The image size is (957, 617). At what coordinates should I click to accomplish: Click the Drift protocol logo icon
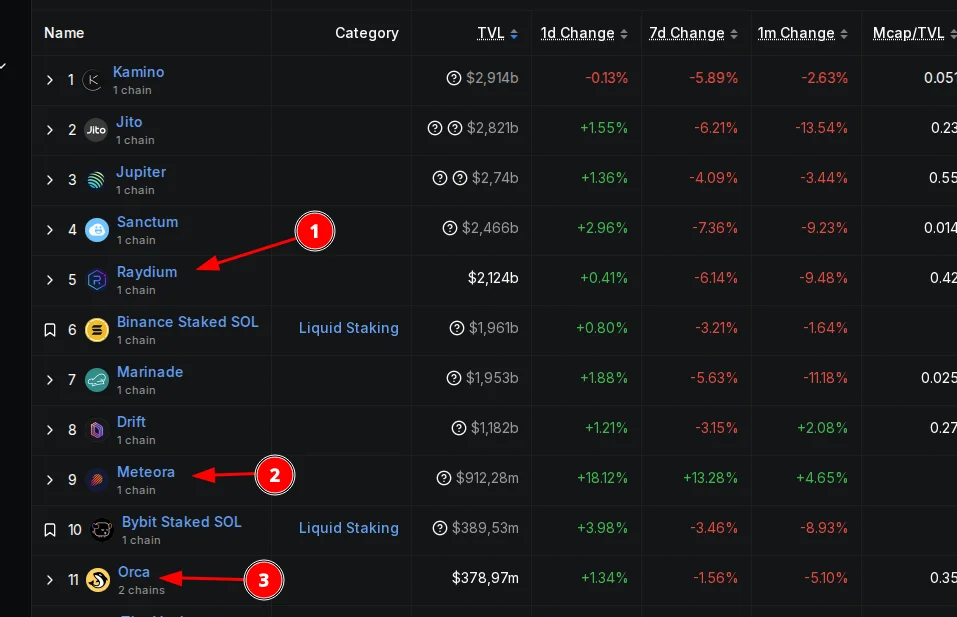(x=97, y=430)
